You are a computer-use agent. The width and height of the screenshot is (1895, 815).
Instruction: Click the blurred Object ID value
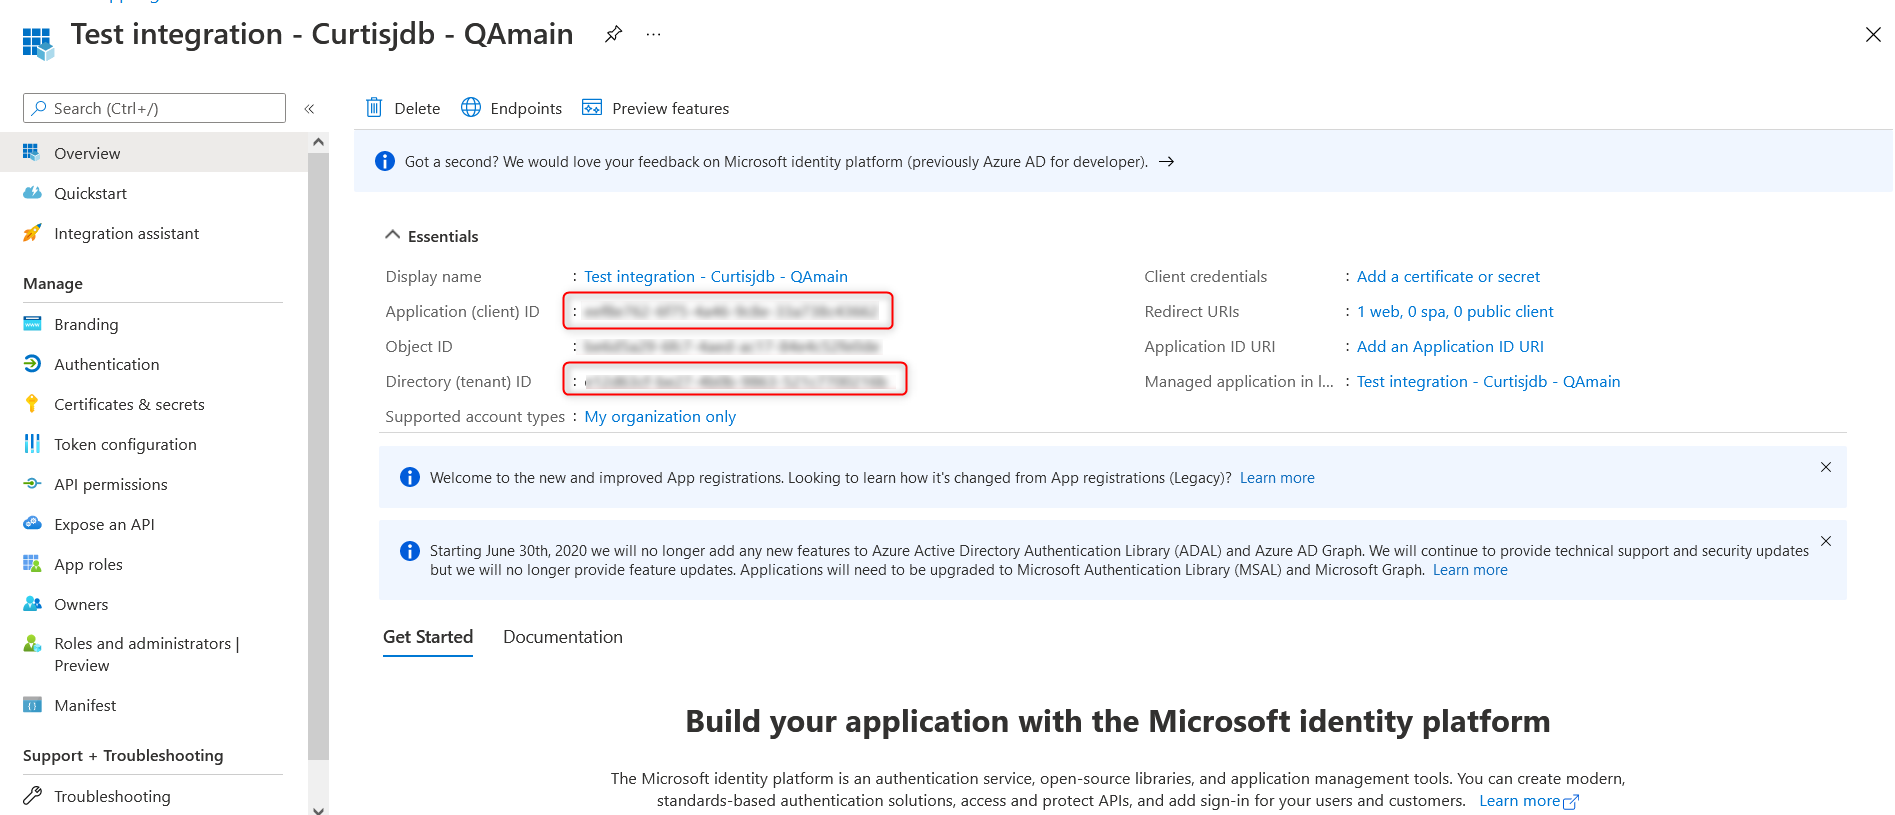731,346
